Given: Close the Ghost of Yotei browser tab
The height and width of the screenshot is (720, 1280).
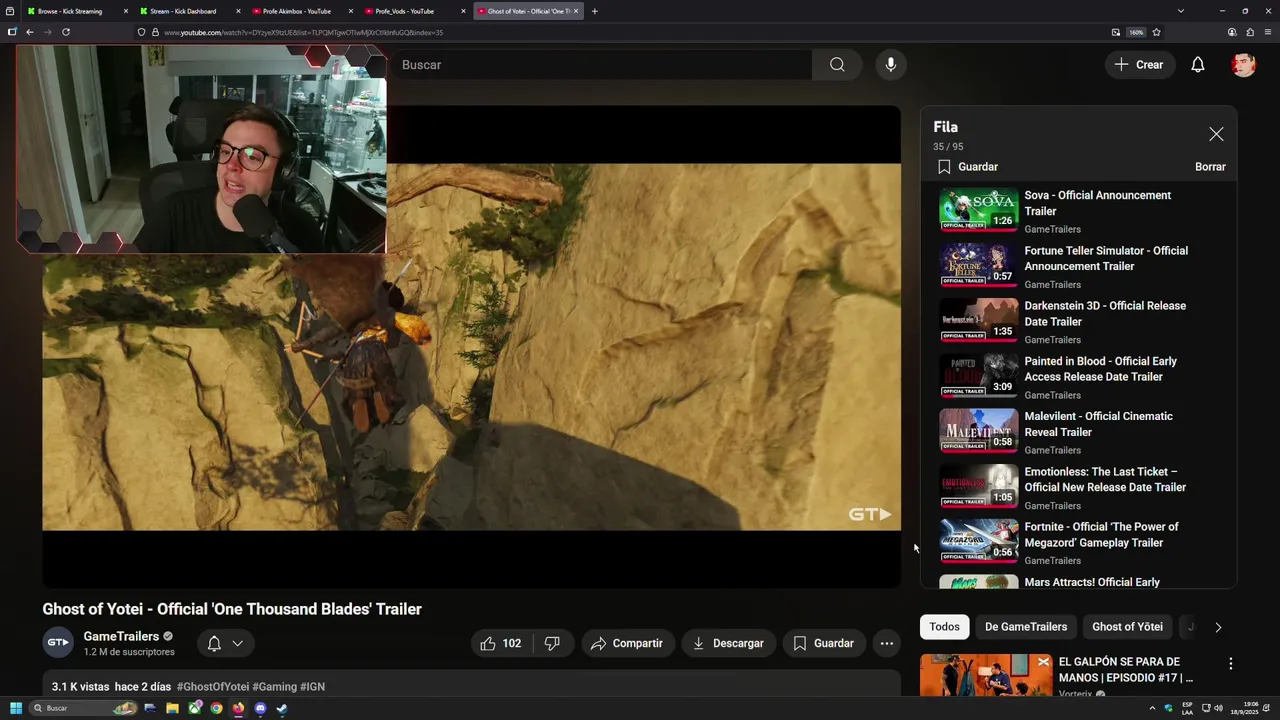Looking at the screenshot, I should pyautogui.click(x=576, y=11).
